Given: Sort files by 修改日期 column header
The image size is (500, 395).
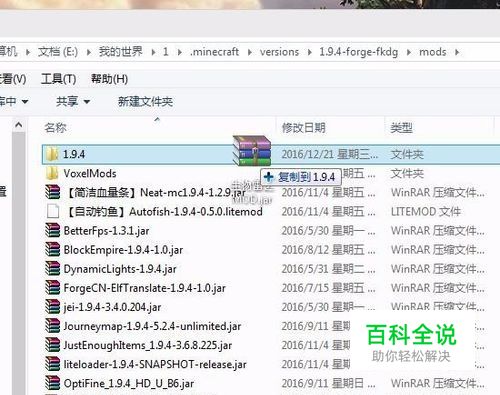Looking at the screenshot, I should (x=303, y=127).
